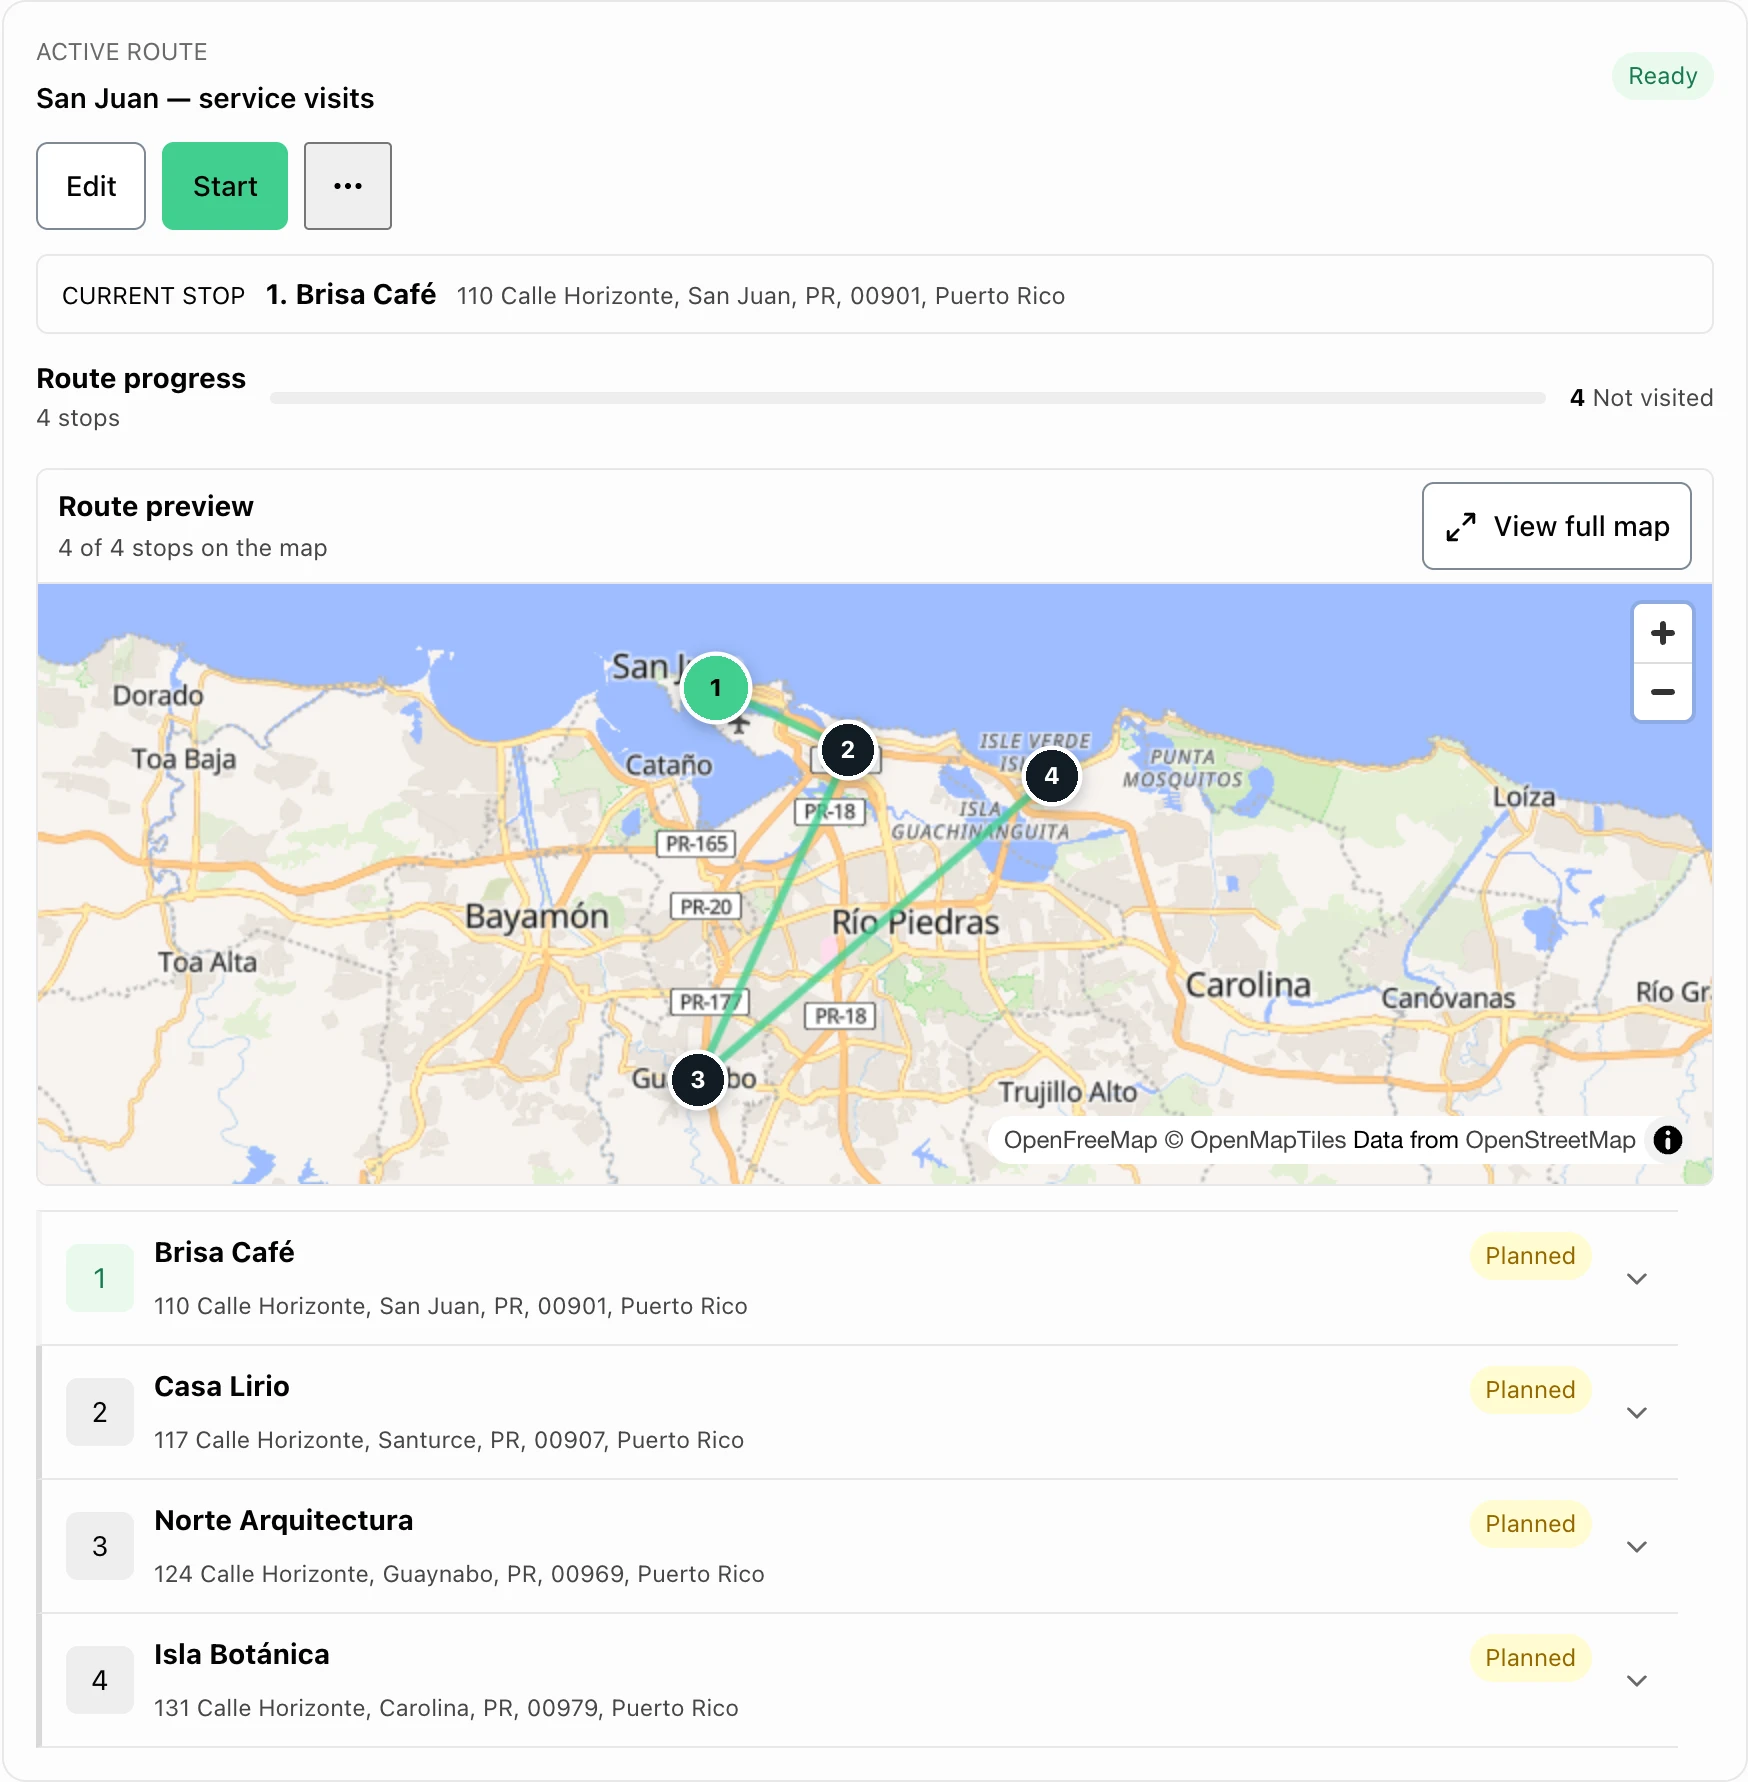
Task: Select map marker 4 near Isla Verde
Action: tap(1051, 776)
